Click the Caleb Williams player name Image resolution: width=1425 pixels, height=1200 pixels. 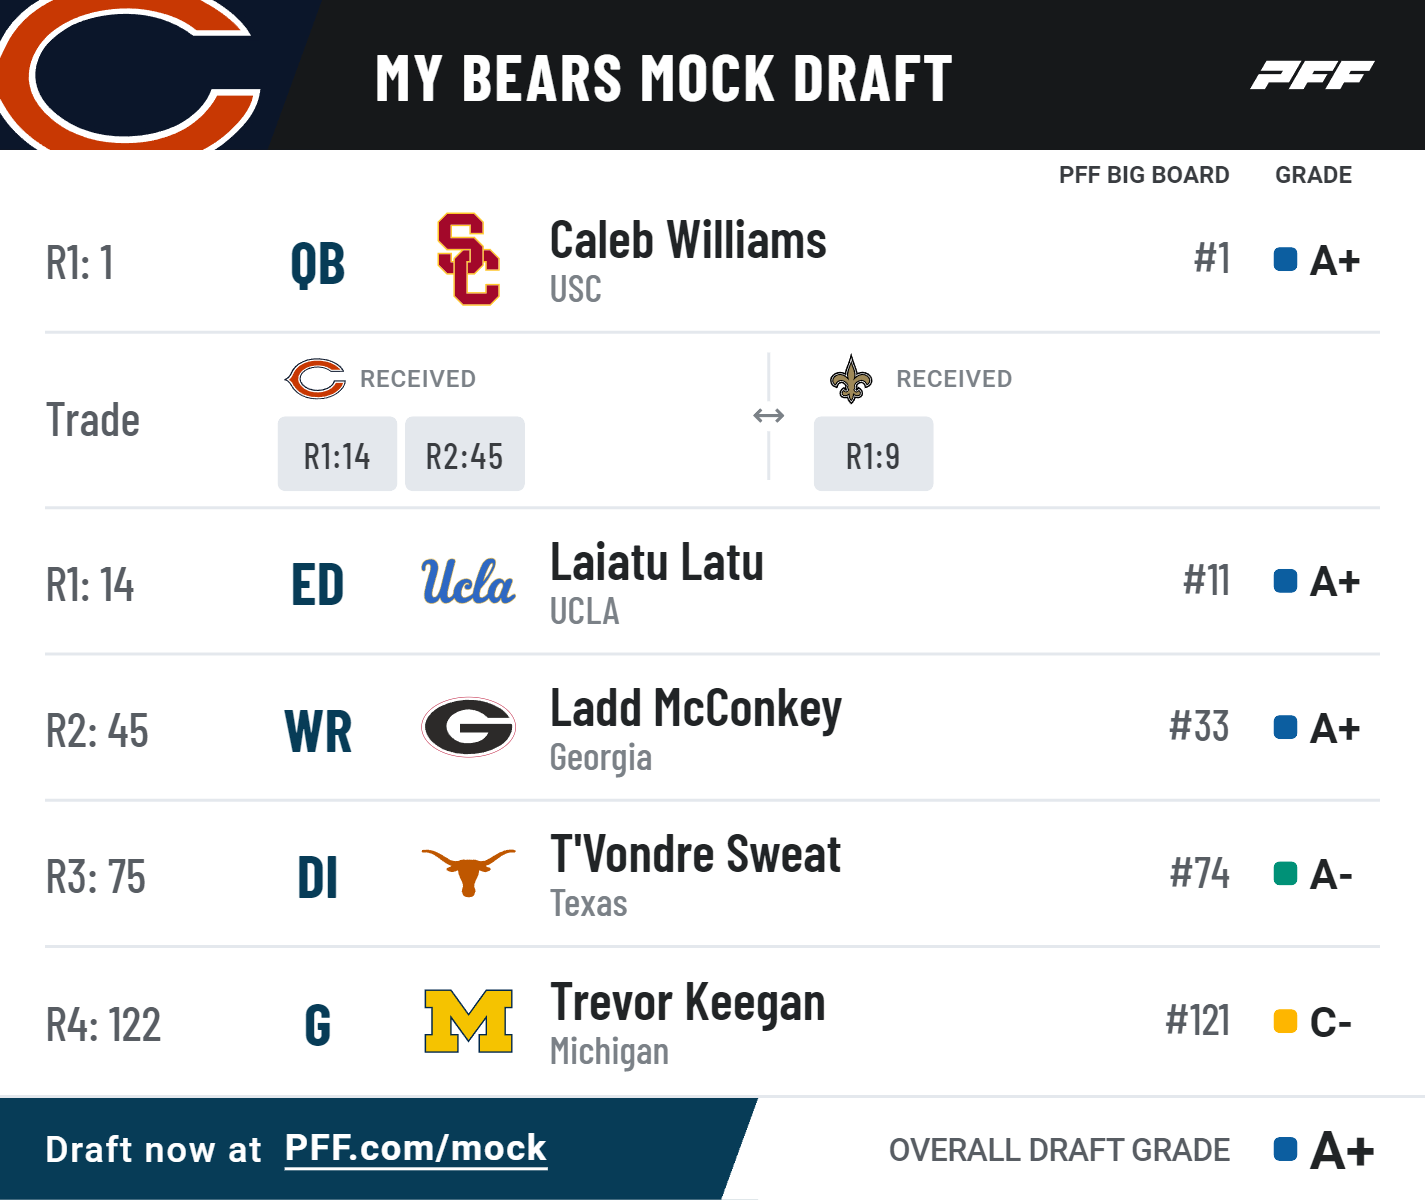(x=688, y=241)
